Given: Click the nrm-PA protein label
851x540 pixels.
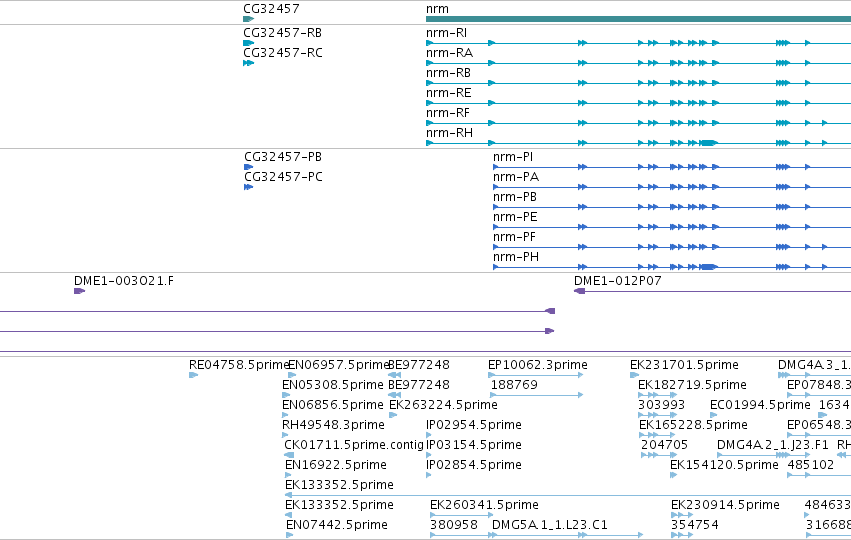Looking at the screenshot, I should (516, 177).
